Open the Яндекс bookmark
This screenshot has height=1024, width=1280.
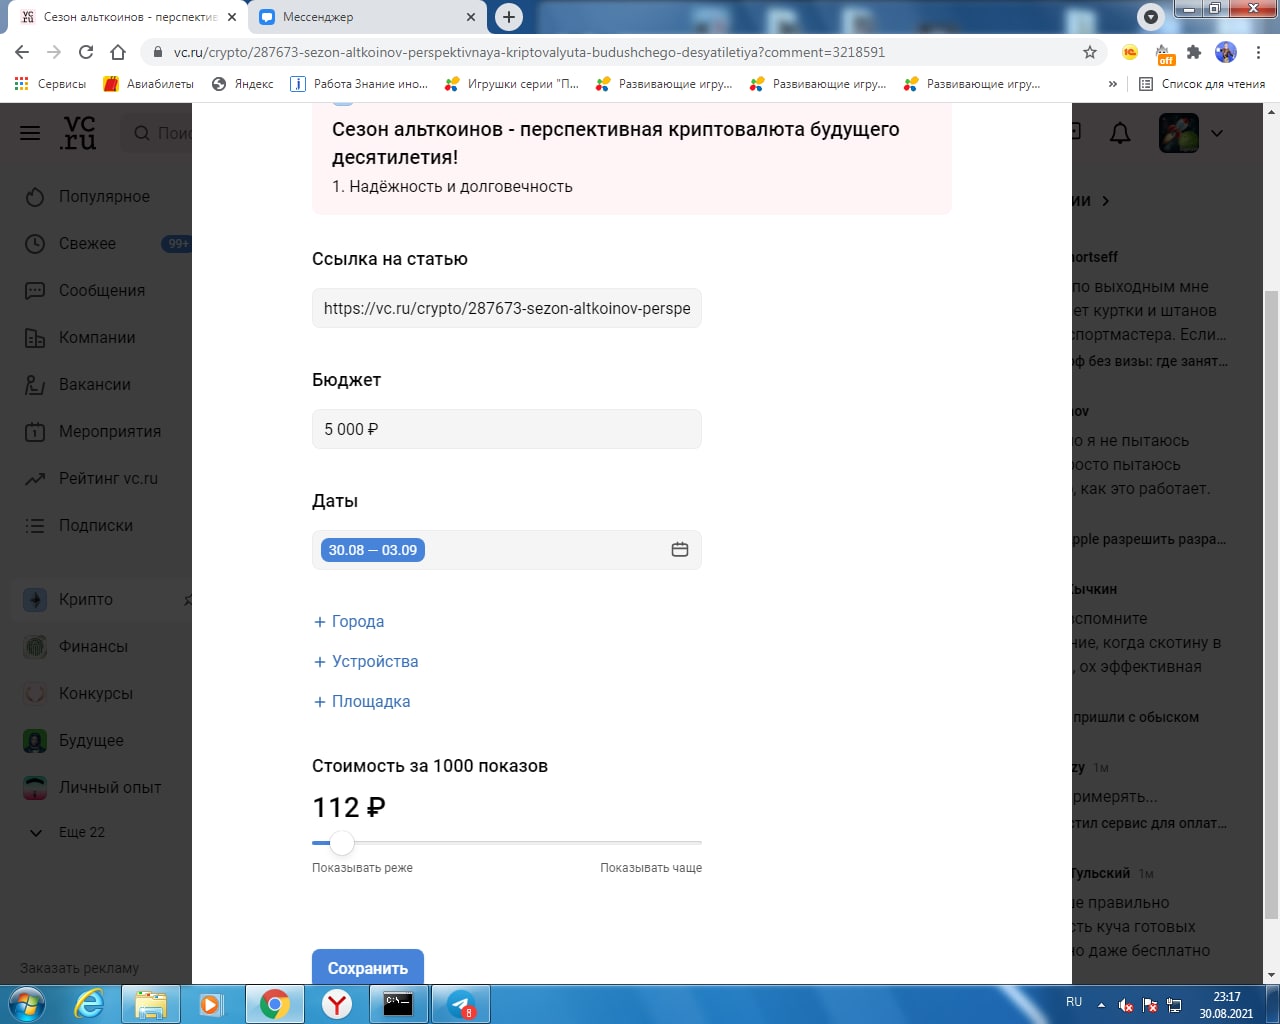[x=243, y=84]
